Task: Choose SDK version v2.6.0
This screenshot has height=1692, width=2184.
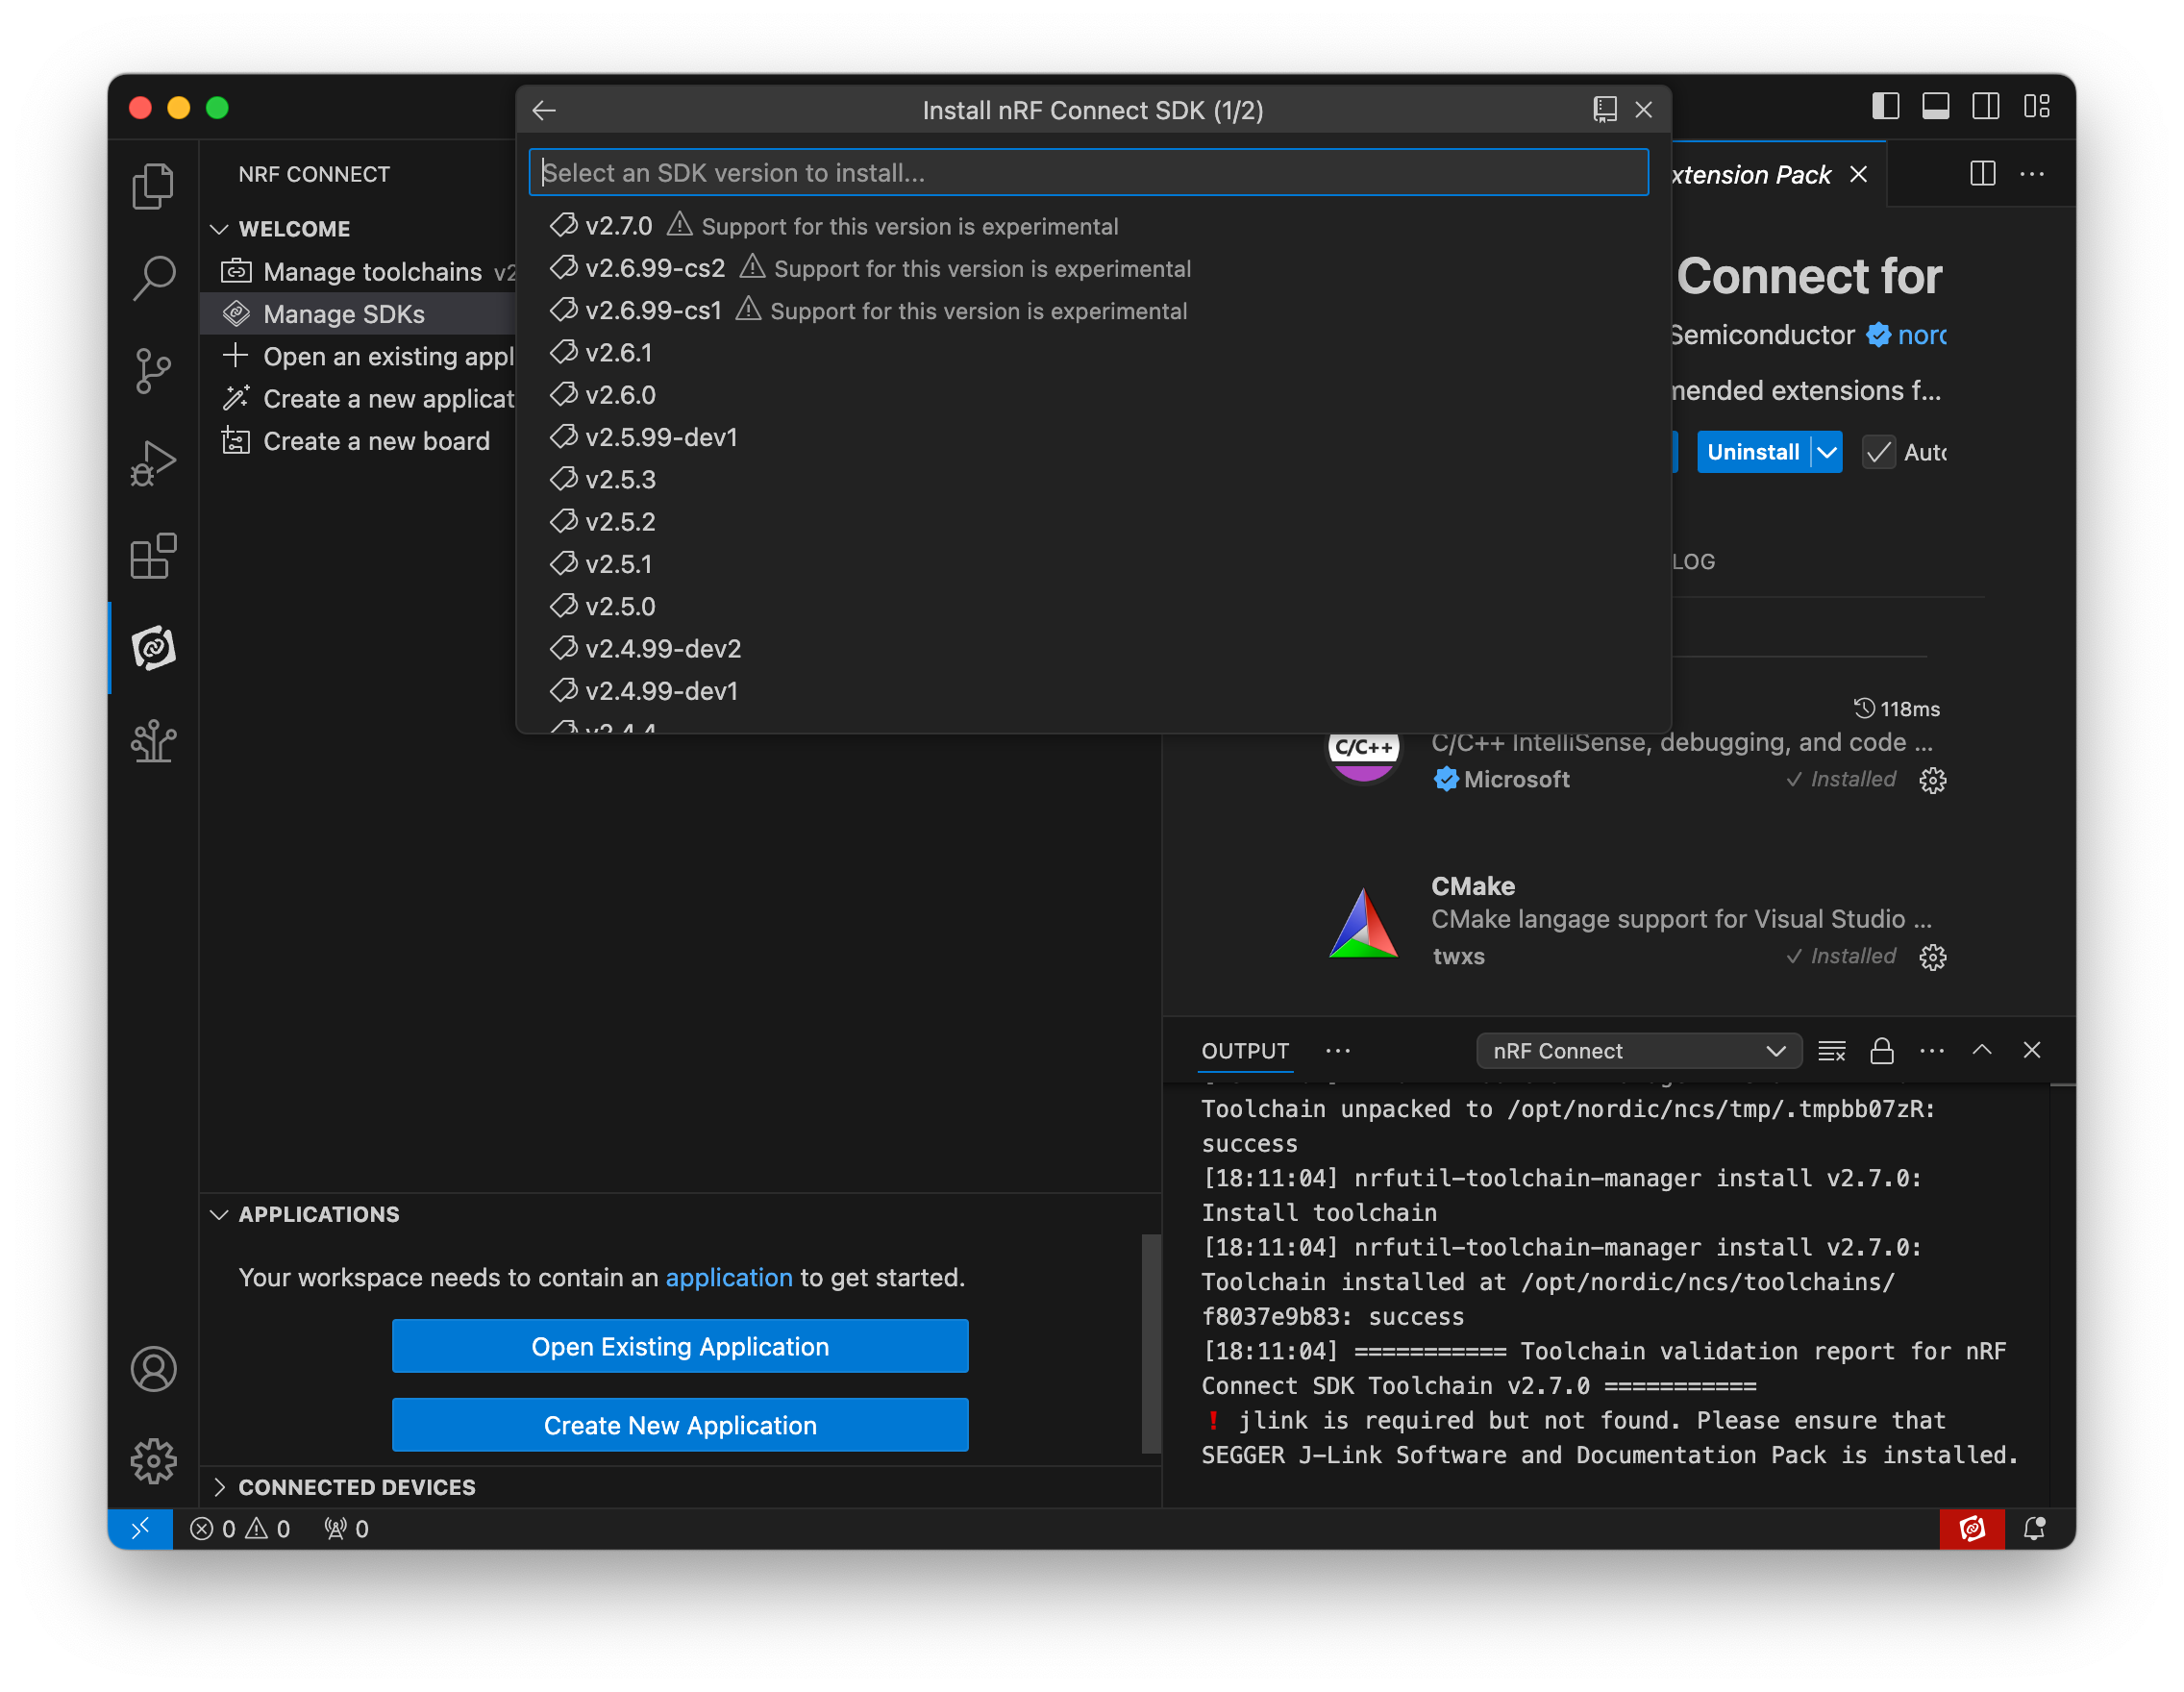Action: pyautogui.click(x=1092, y=395)
